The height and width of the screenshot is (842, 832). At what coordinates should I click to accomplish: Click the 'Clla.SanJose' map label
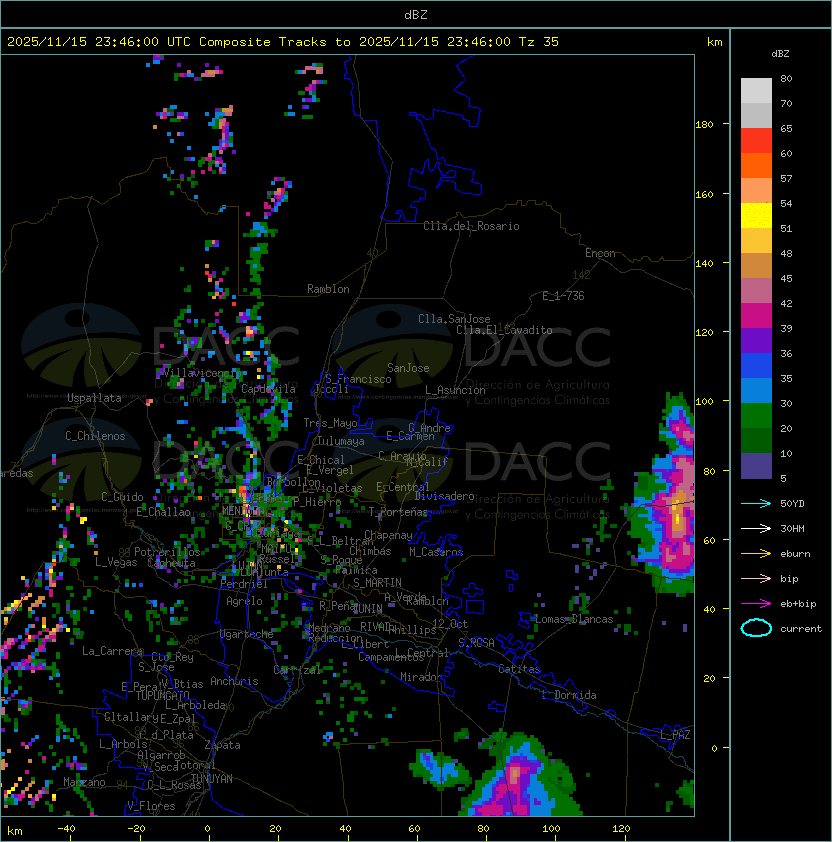[454, 319]
